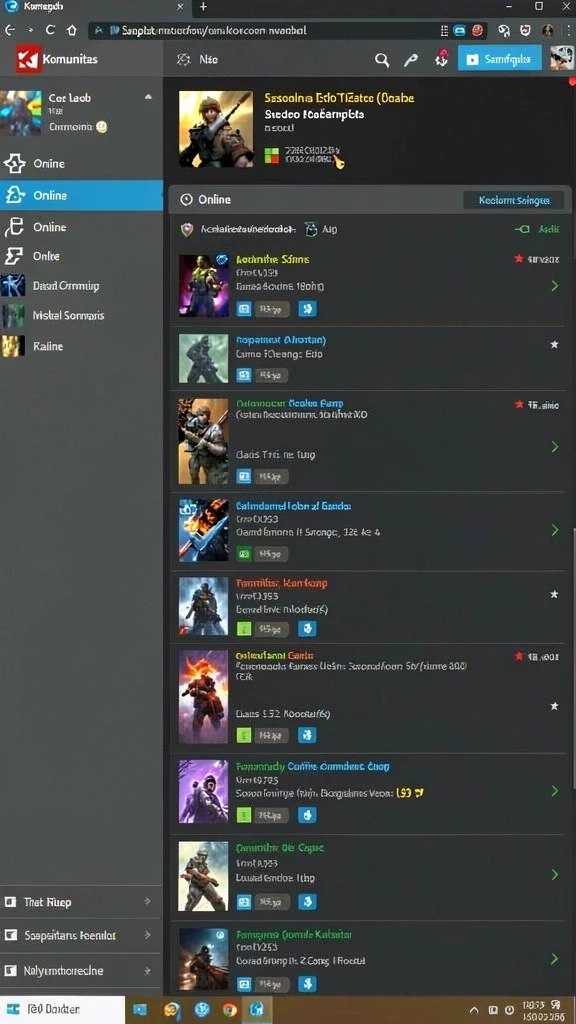This screenshot has height=1024, width=576.
Task: Open the featured soldier thumbnail at the top
Action: (x=216, y=129)
